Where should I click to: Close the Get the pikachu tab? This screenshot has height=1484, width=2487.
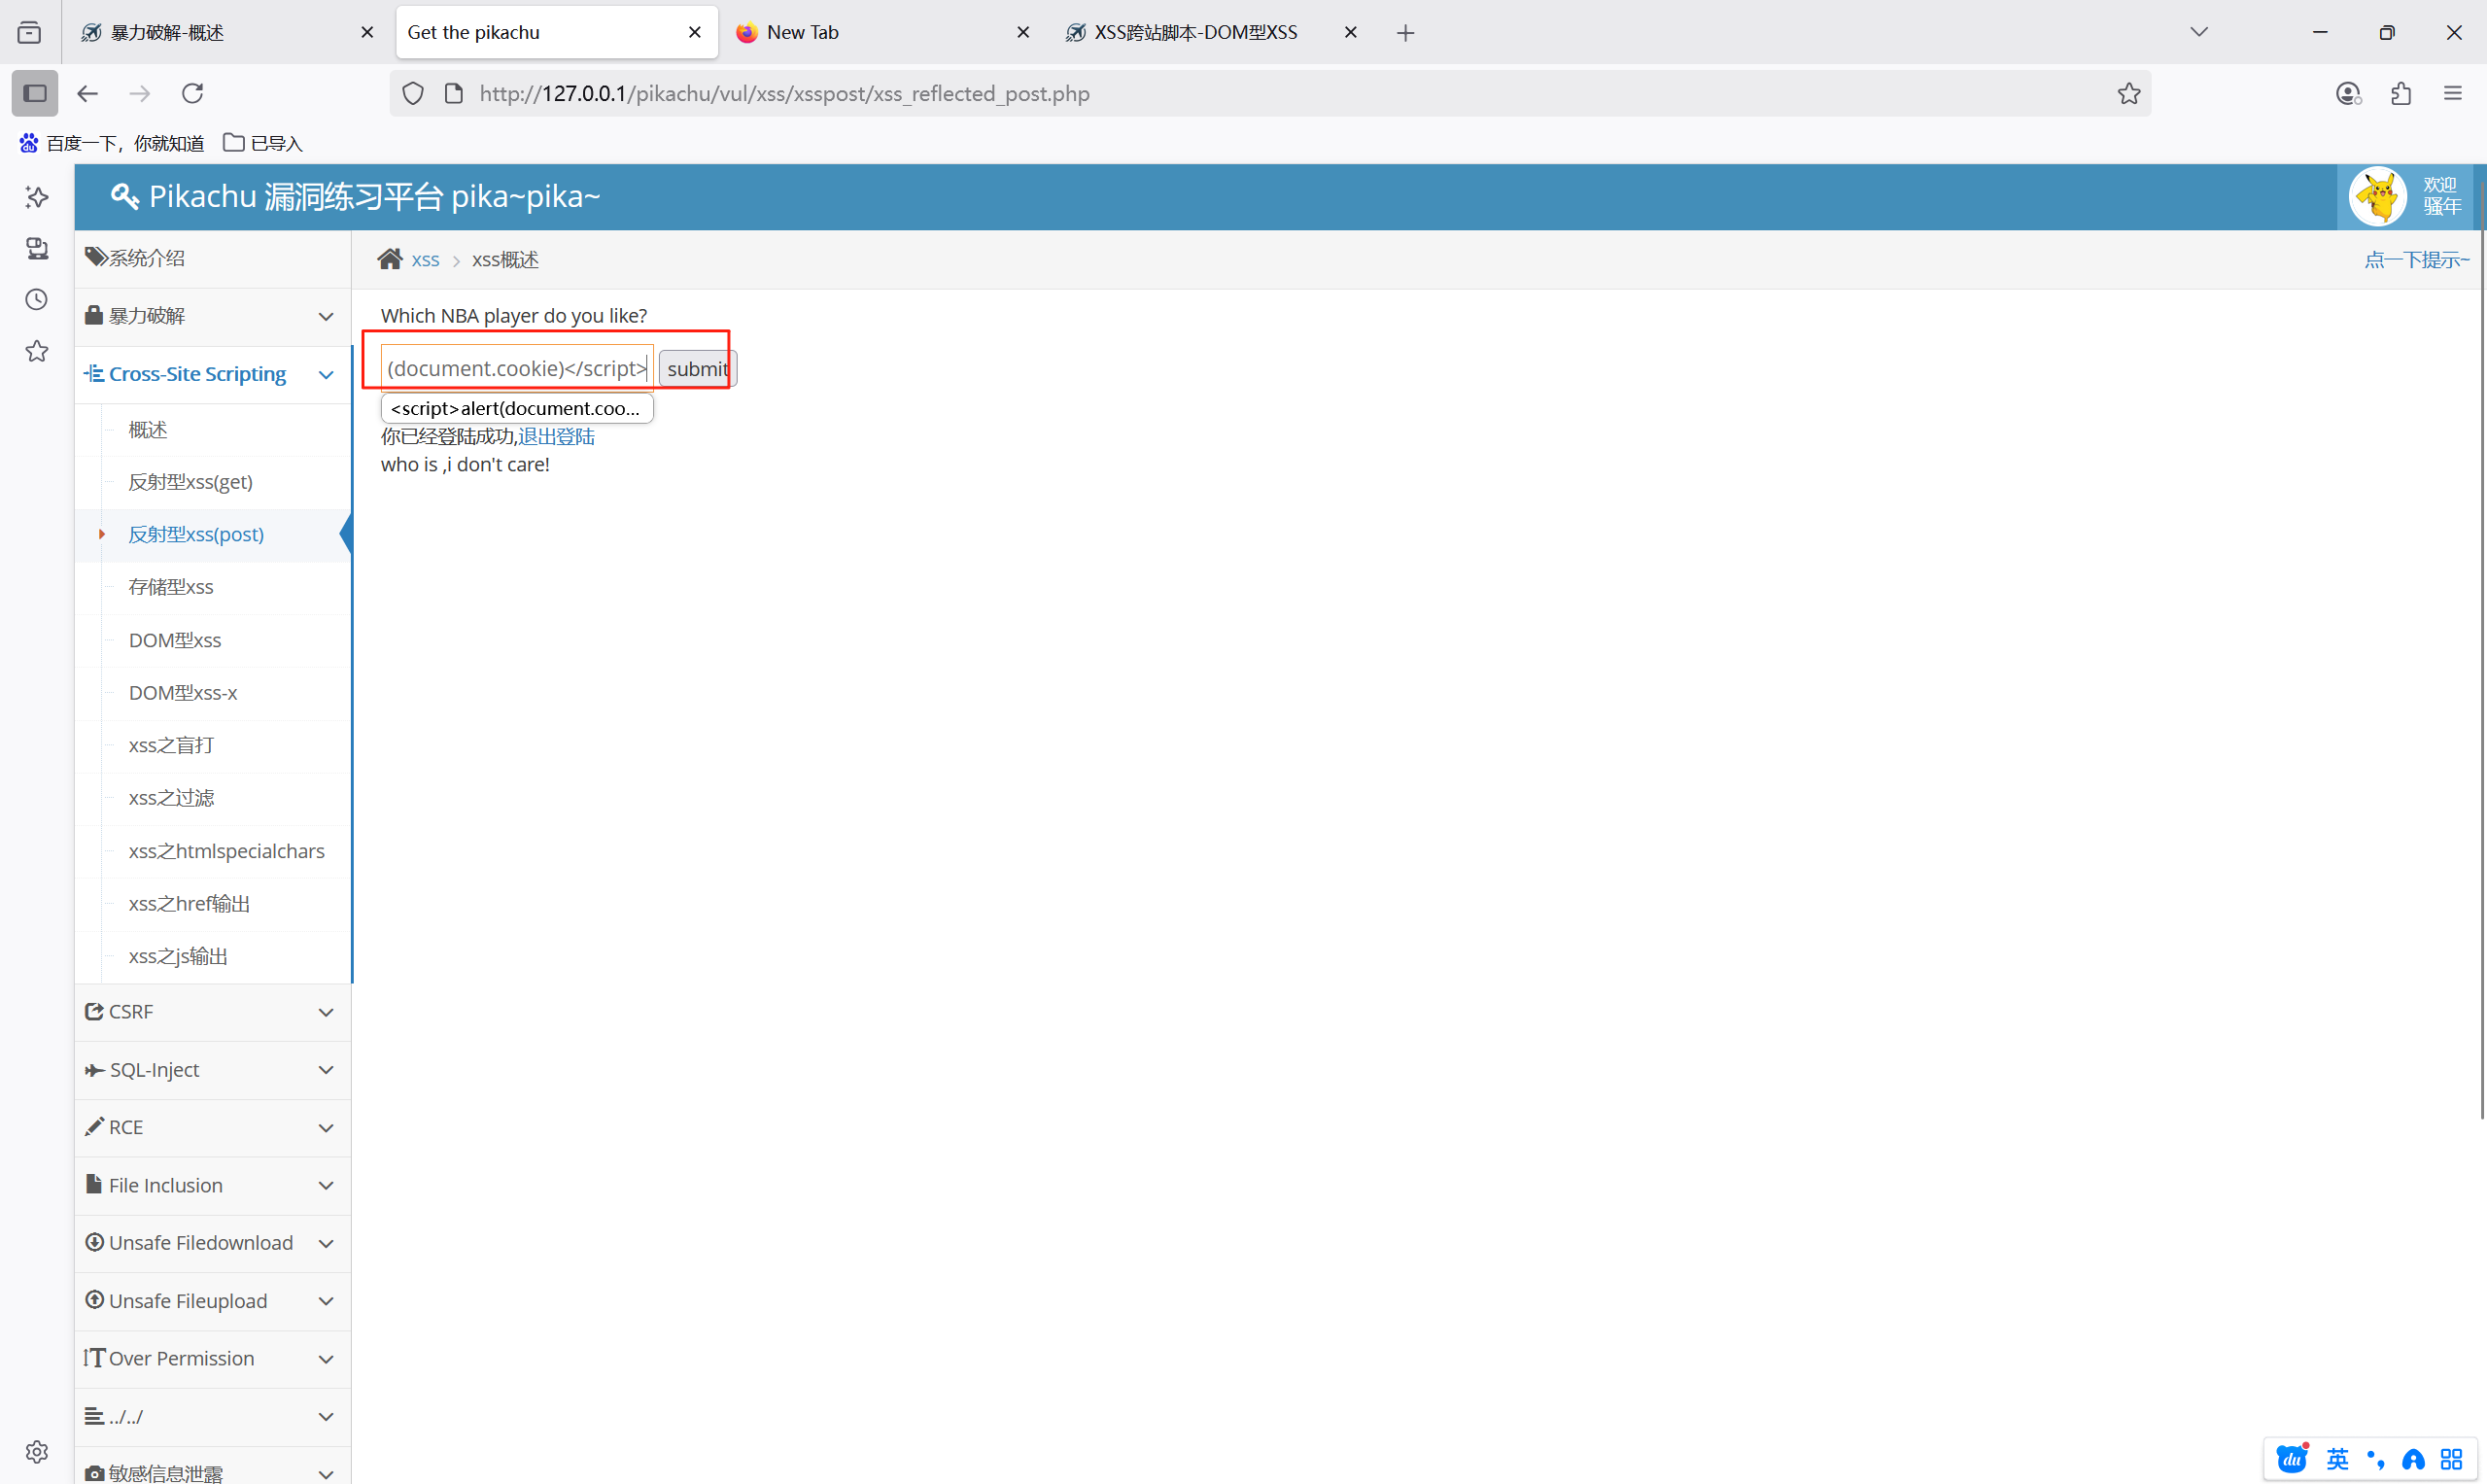pos(695,33)
